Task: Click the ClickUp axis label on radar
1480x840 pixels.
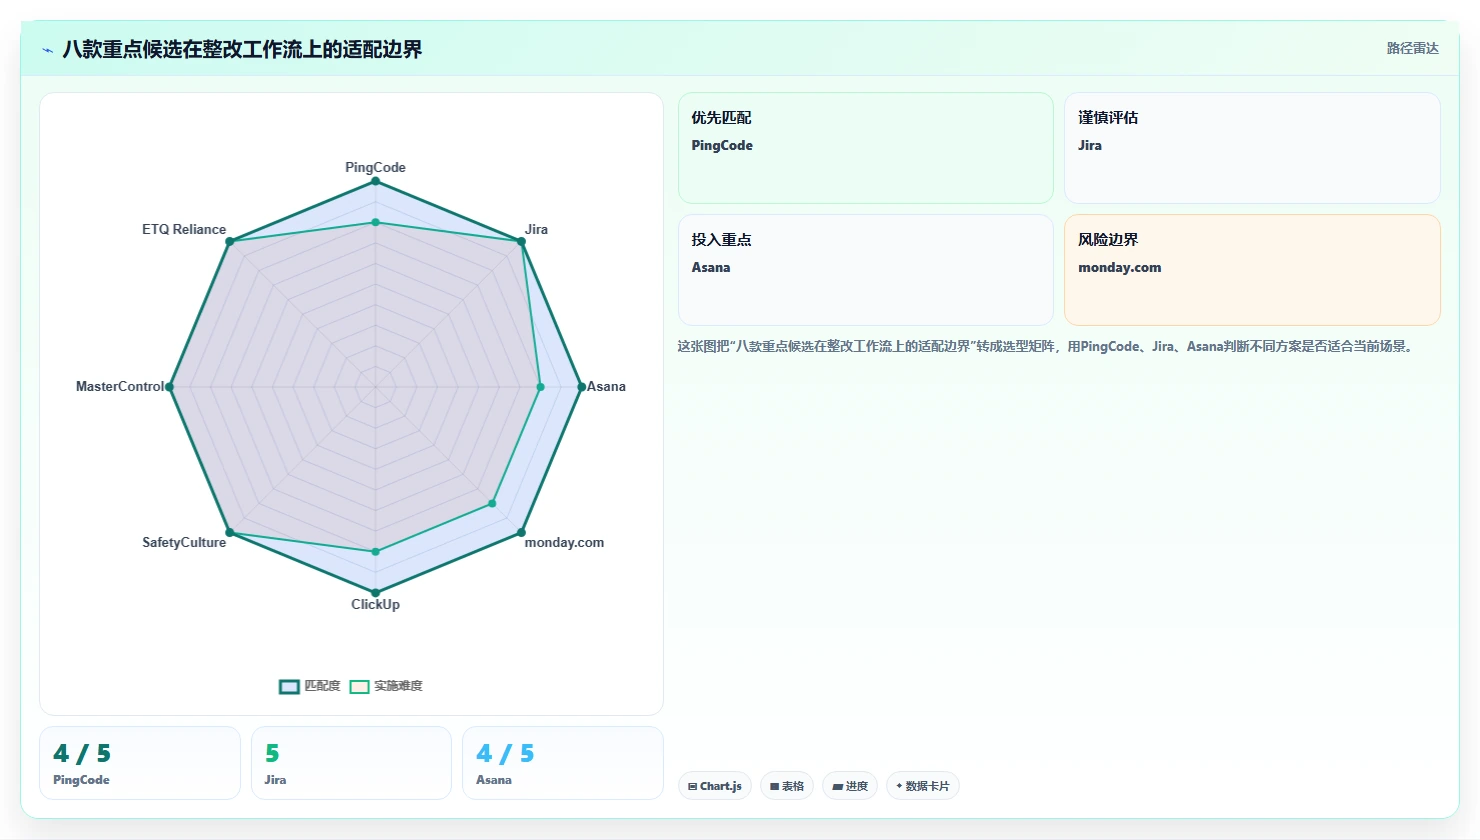Action: 375,604
